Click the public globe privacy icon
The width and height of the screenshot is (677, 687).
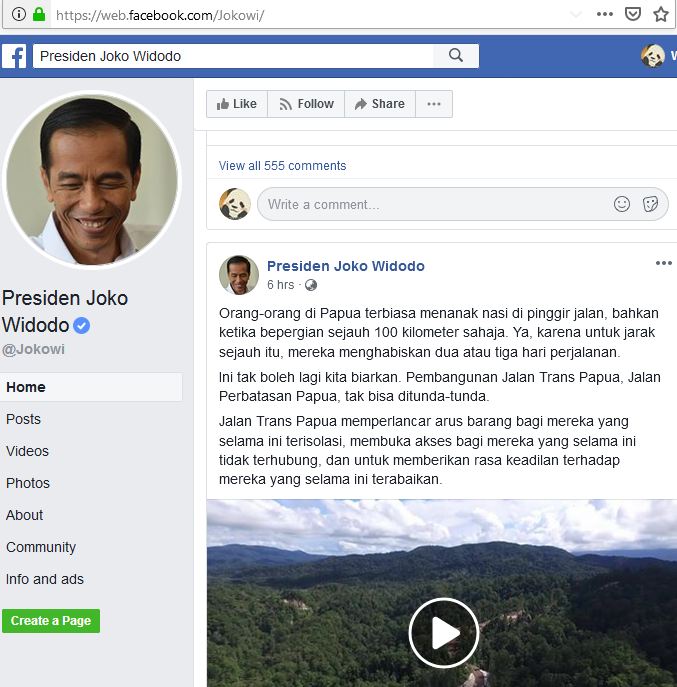click(311, 285)
